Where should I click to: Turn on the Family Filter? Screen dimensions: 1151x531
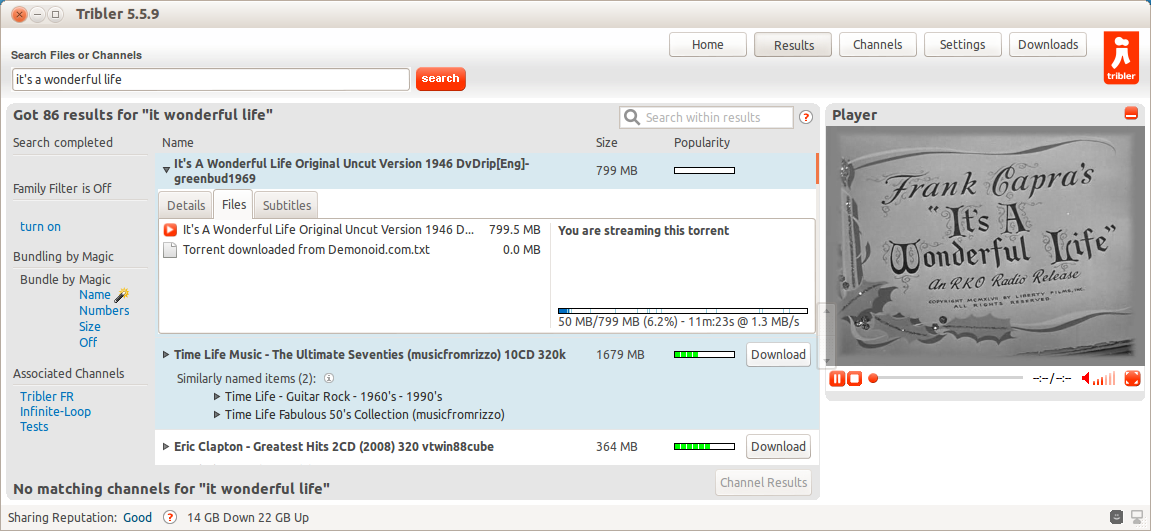40,227
